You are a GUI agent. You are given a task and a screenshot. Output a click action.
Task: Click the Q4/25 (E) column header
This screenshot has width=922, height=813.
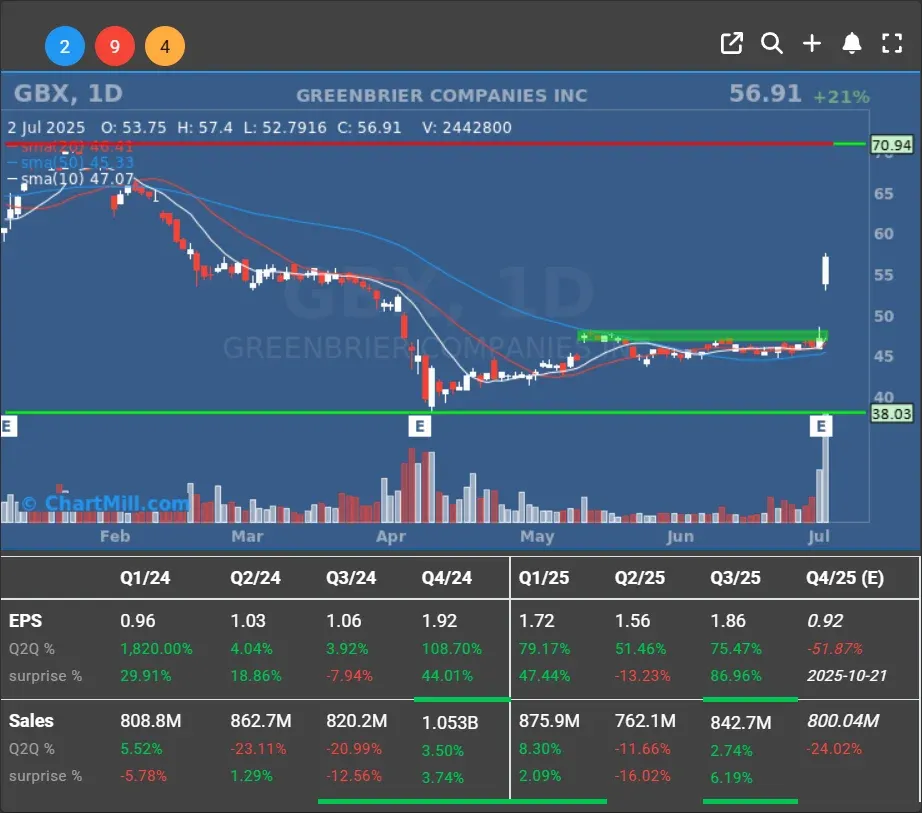(x=845, y=578)
